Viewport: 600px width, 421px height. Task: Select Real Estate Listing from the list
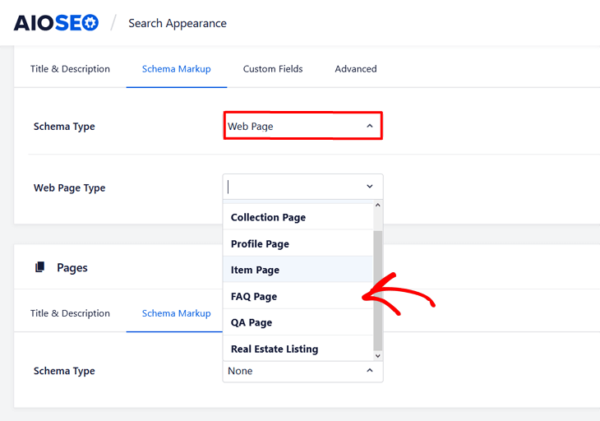pyautogui.click(x=274, y=349)
